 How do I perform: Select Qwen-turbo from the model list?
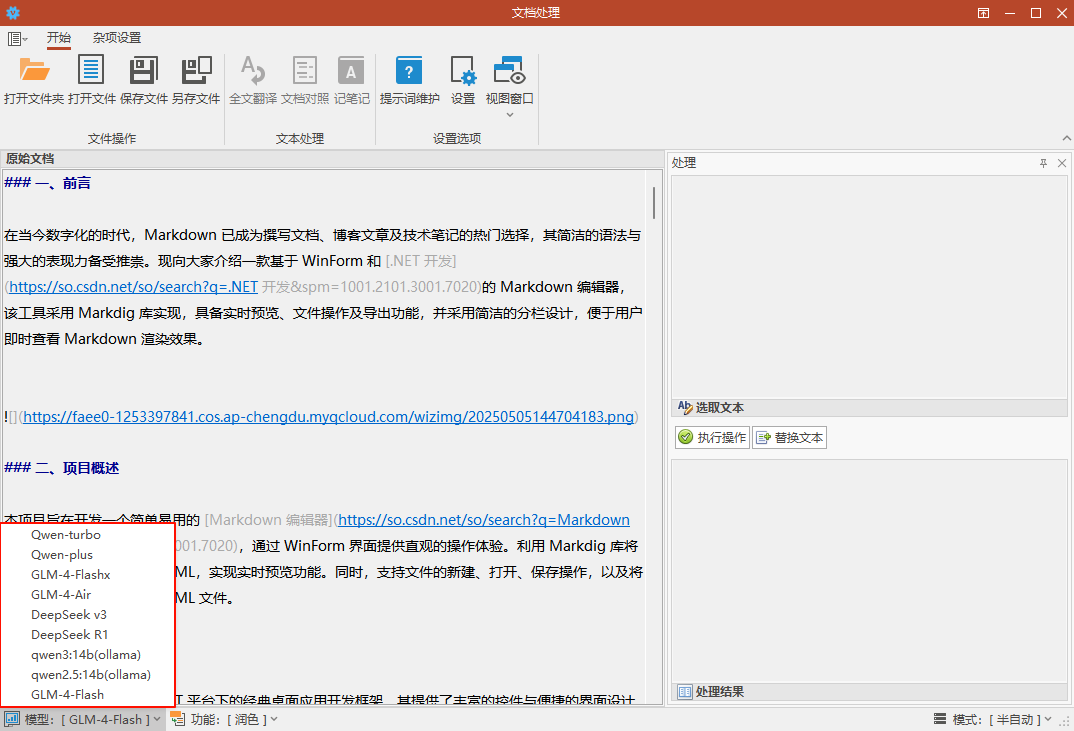[66, 535]
